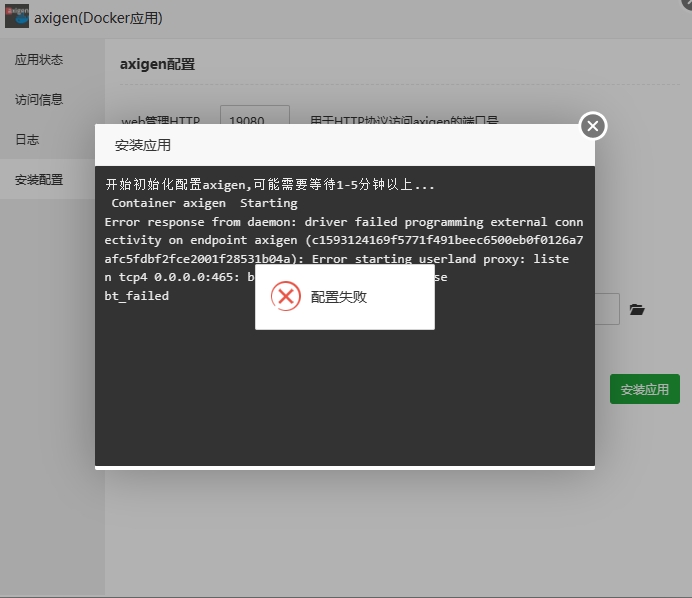
Task: Click the 配置失败 message text
Action: point(338,297)
